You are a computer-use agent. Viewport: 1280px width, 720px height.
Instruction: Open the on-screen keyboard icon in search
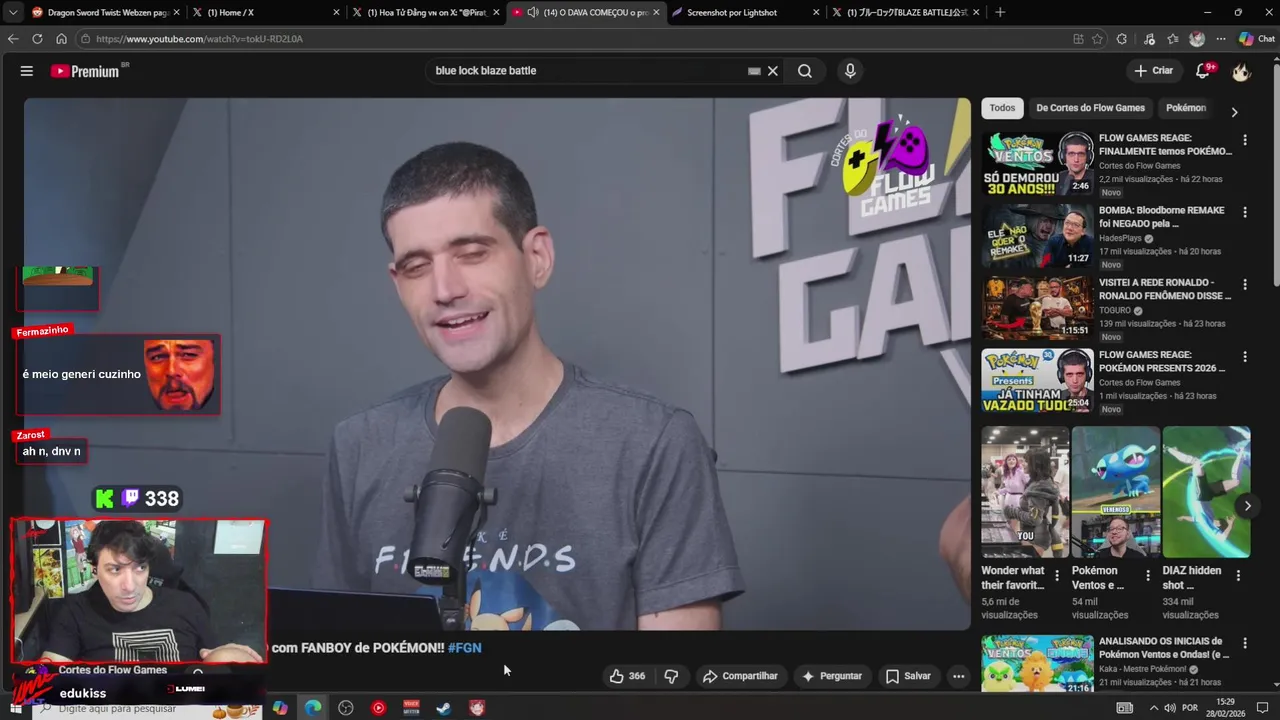pos(755,71)
